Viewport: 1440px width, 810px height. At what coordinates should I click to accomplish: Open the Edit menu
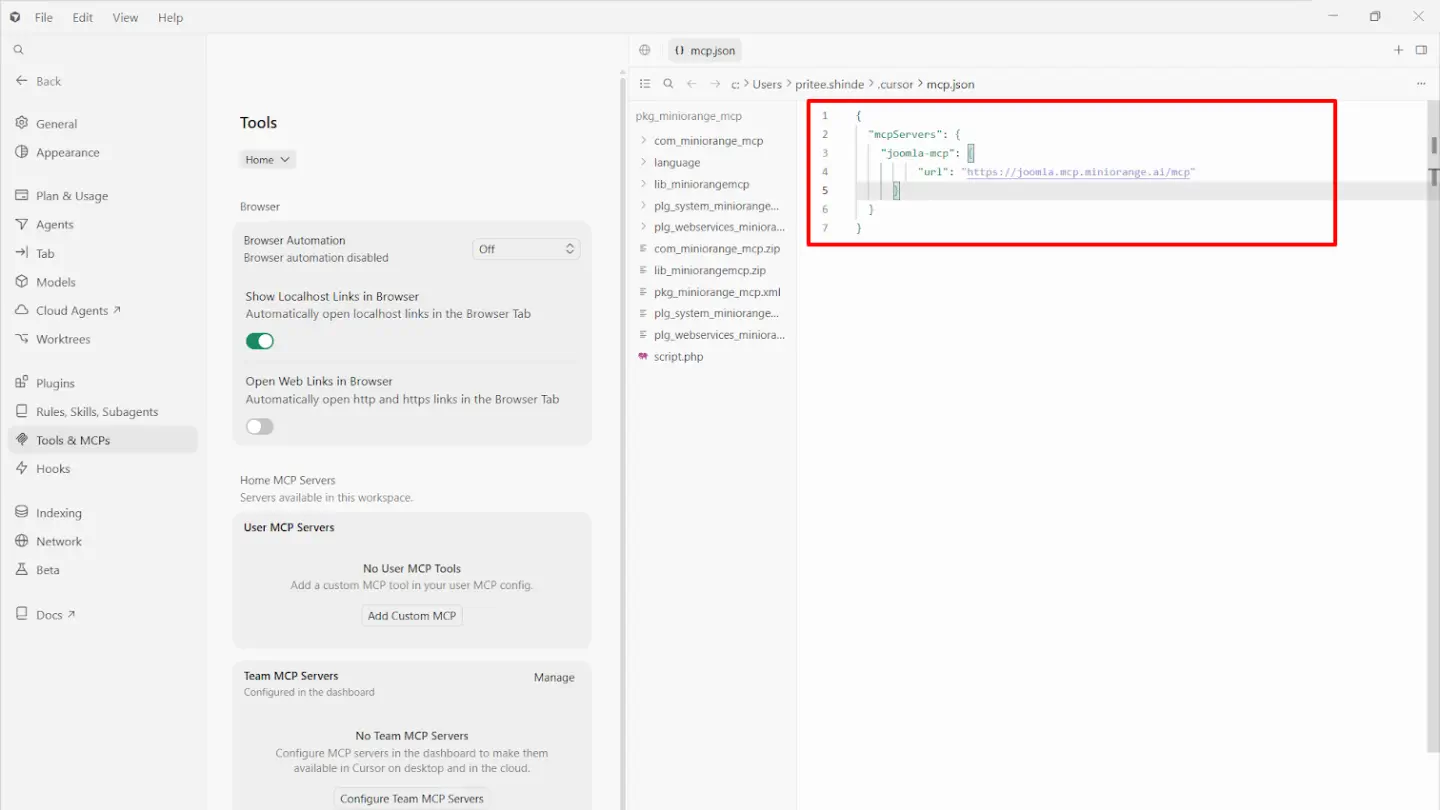pyautogui.click(x=83, y=17)
